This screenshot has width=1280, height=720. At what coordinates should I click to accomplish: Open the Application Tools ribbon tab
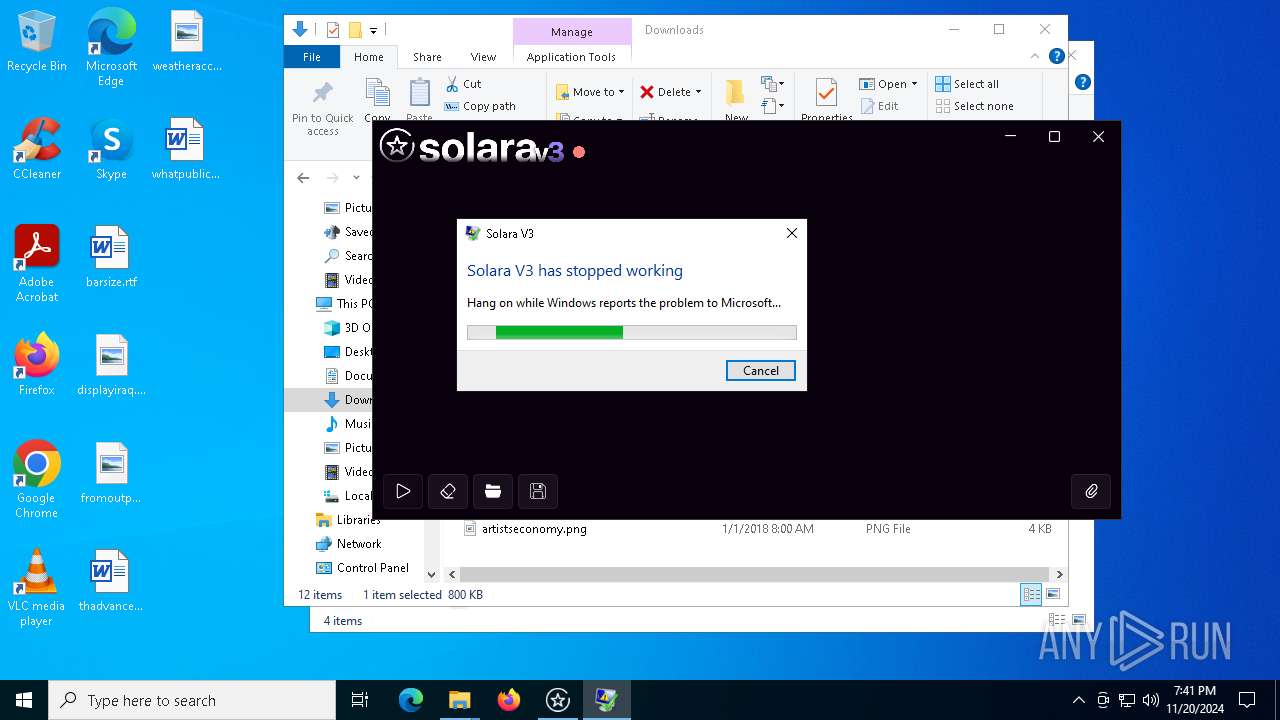(571, 57)
